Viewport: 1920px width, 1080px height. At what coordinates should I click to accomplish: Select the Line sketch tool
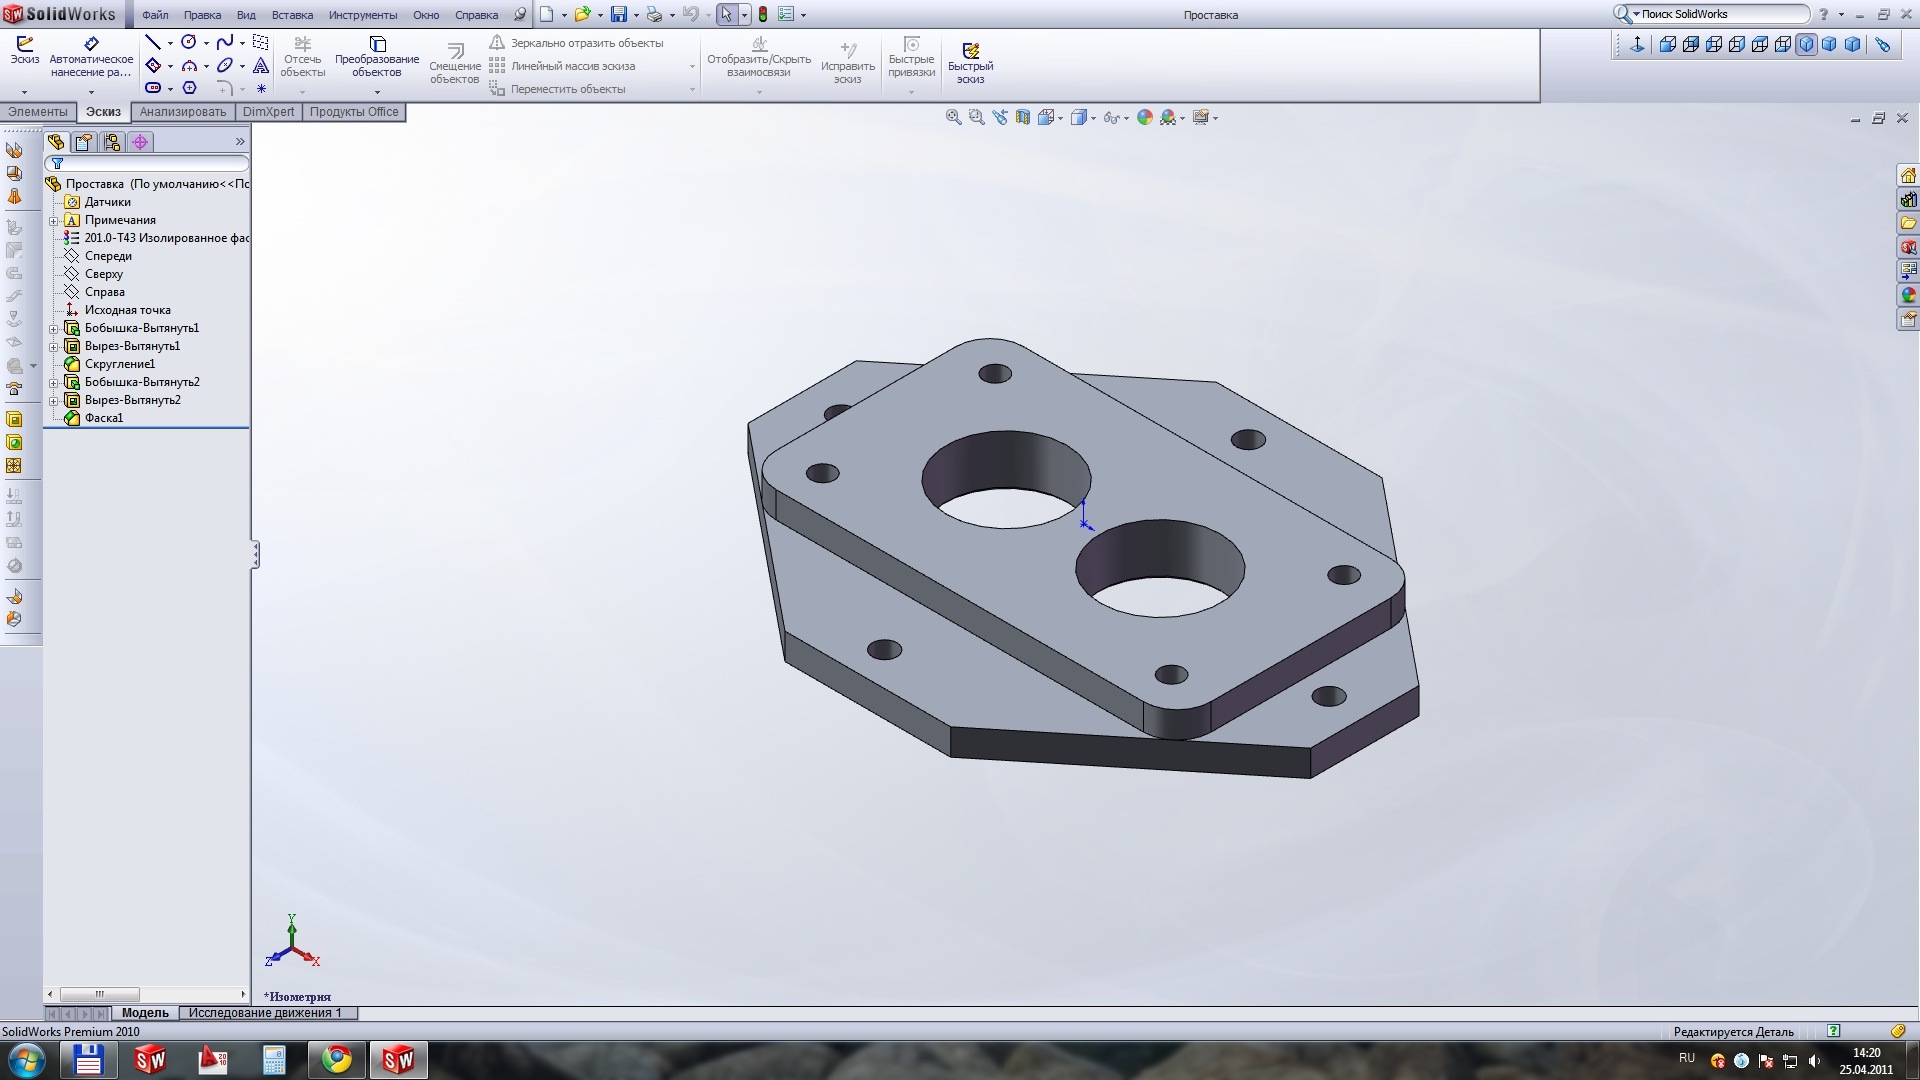point(153,42)
